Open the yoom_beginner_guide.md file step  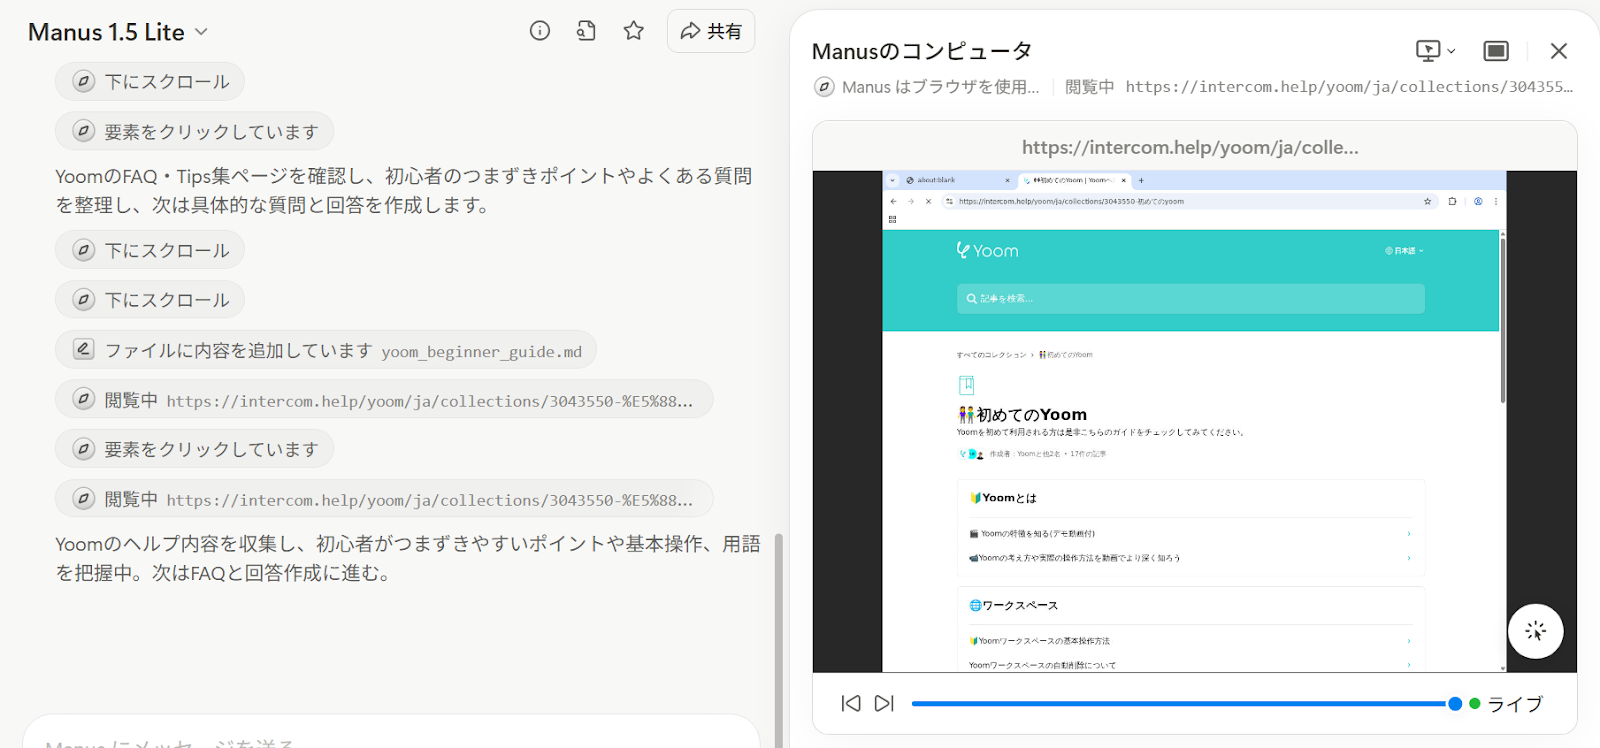tap(326, 350)
